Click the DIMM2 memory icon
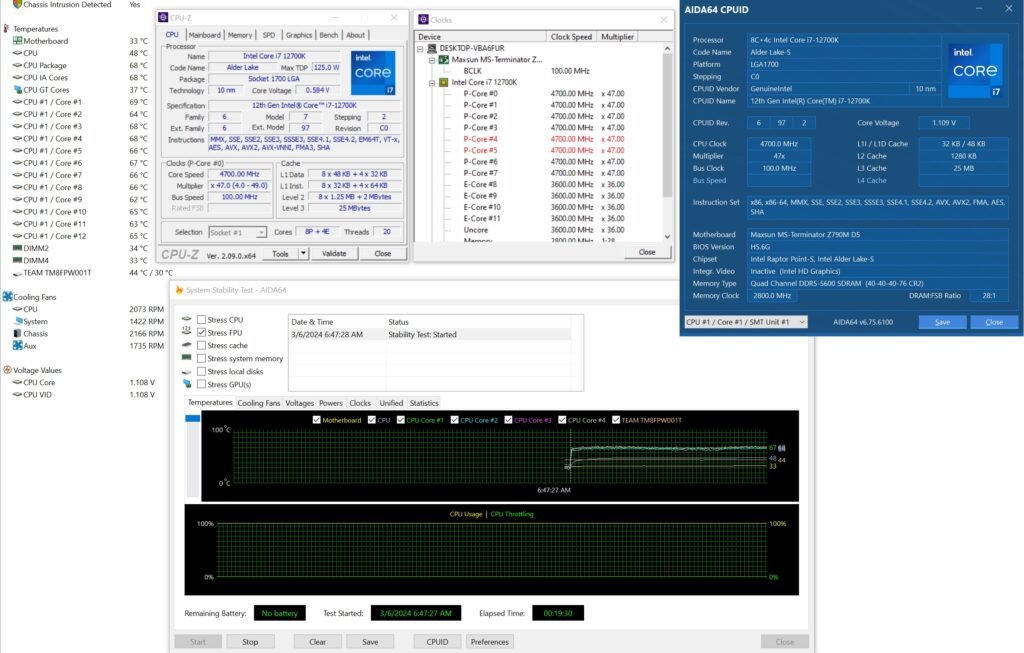 coord(18,248)
